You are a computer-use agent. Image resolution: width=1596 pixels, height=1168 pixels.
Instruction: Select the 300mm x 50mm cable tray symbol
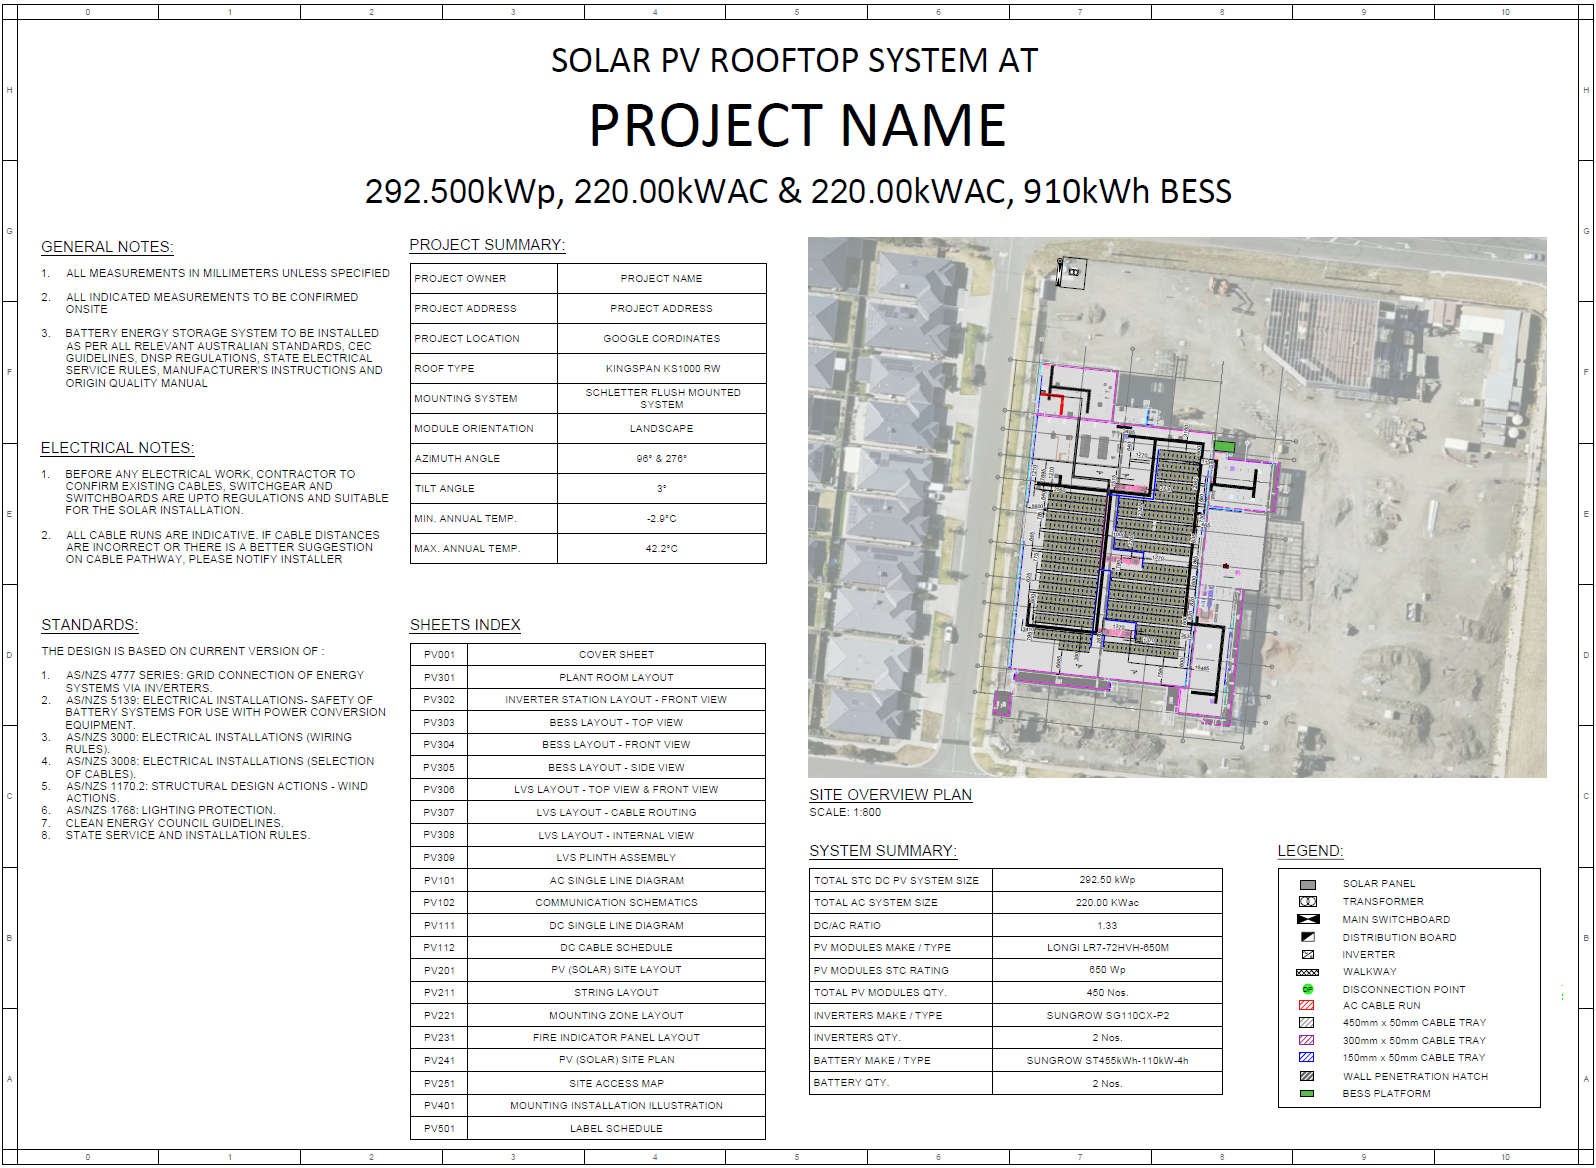pyautogui.click(x=1307, y=1040)
